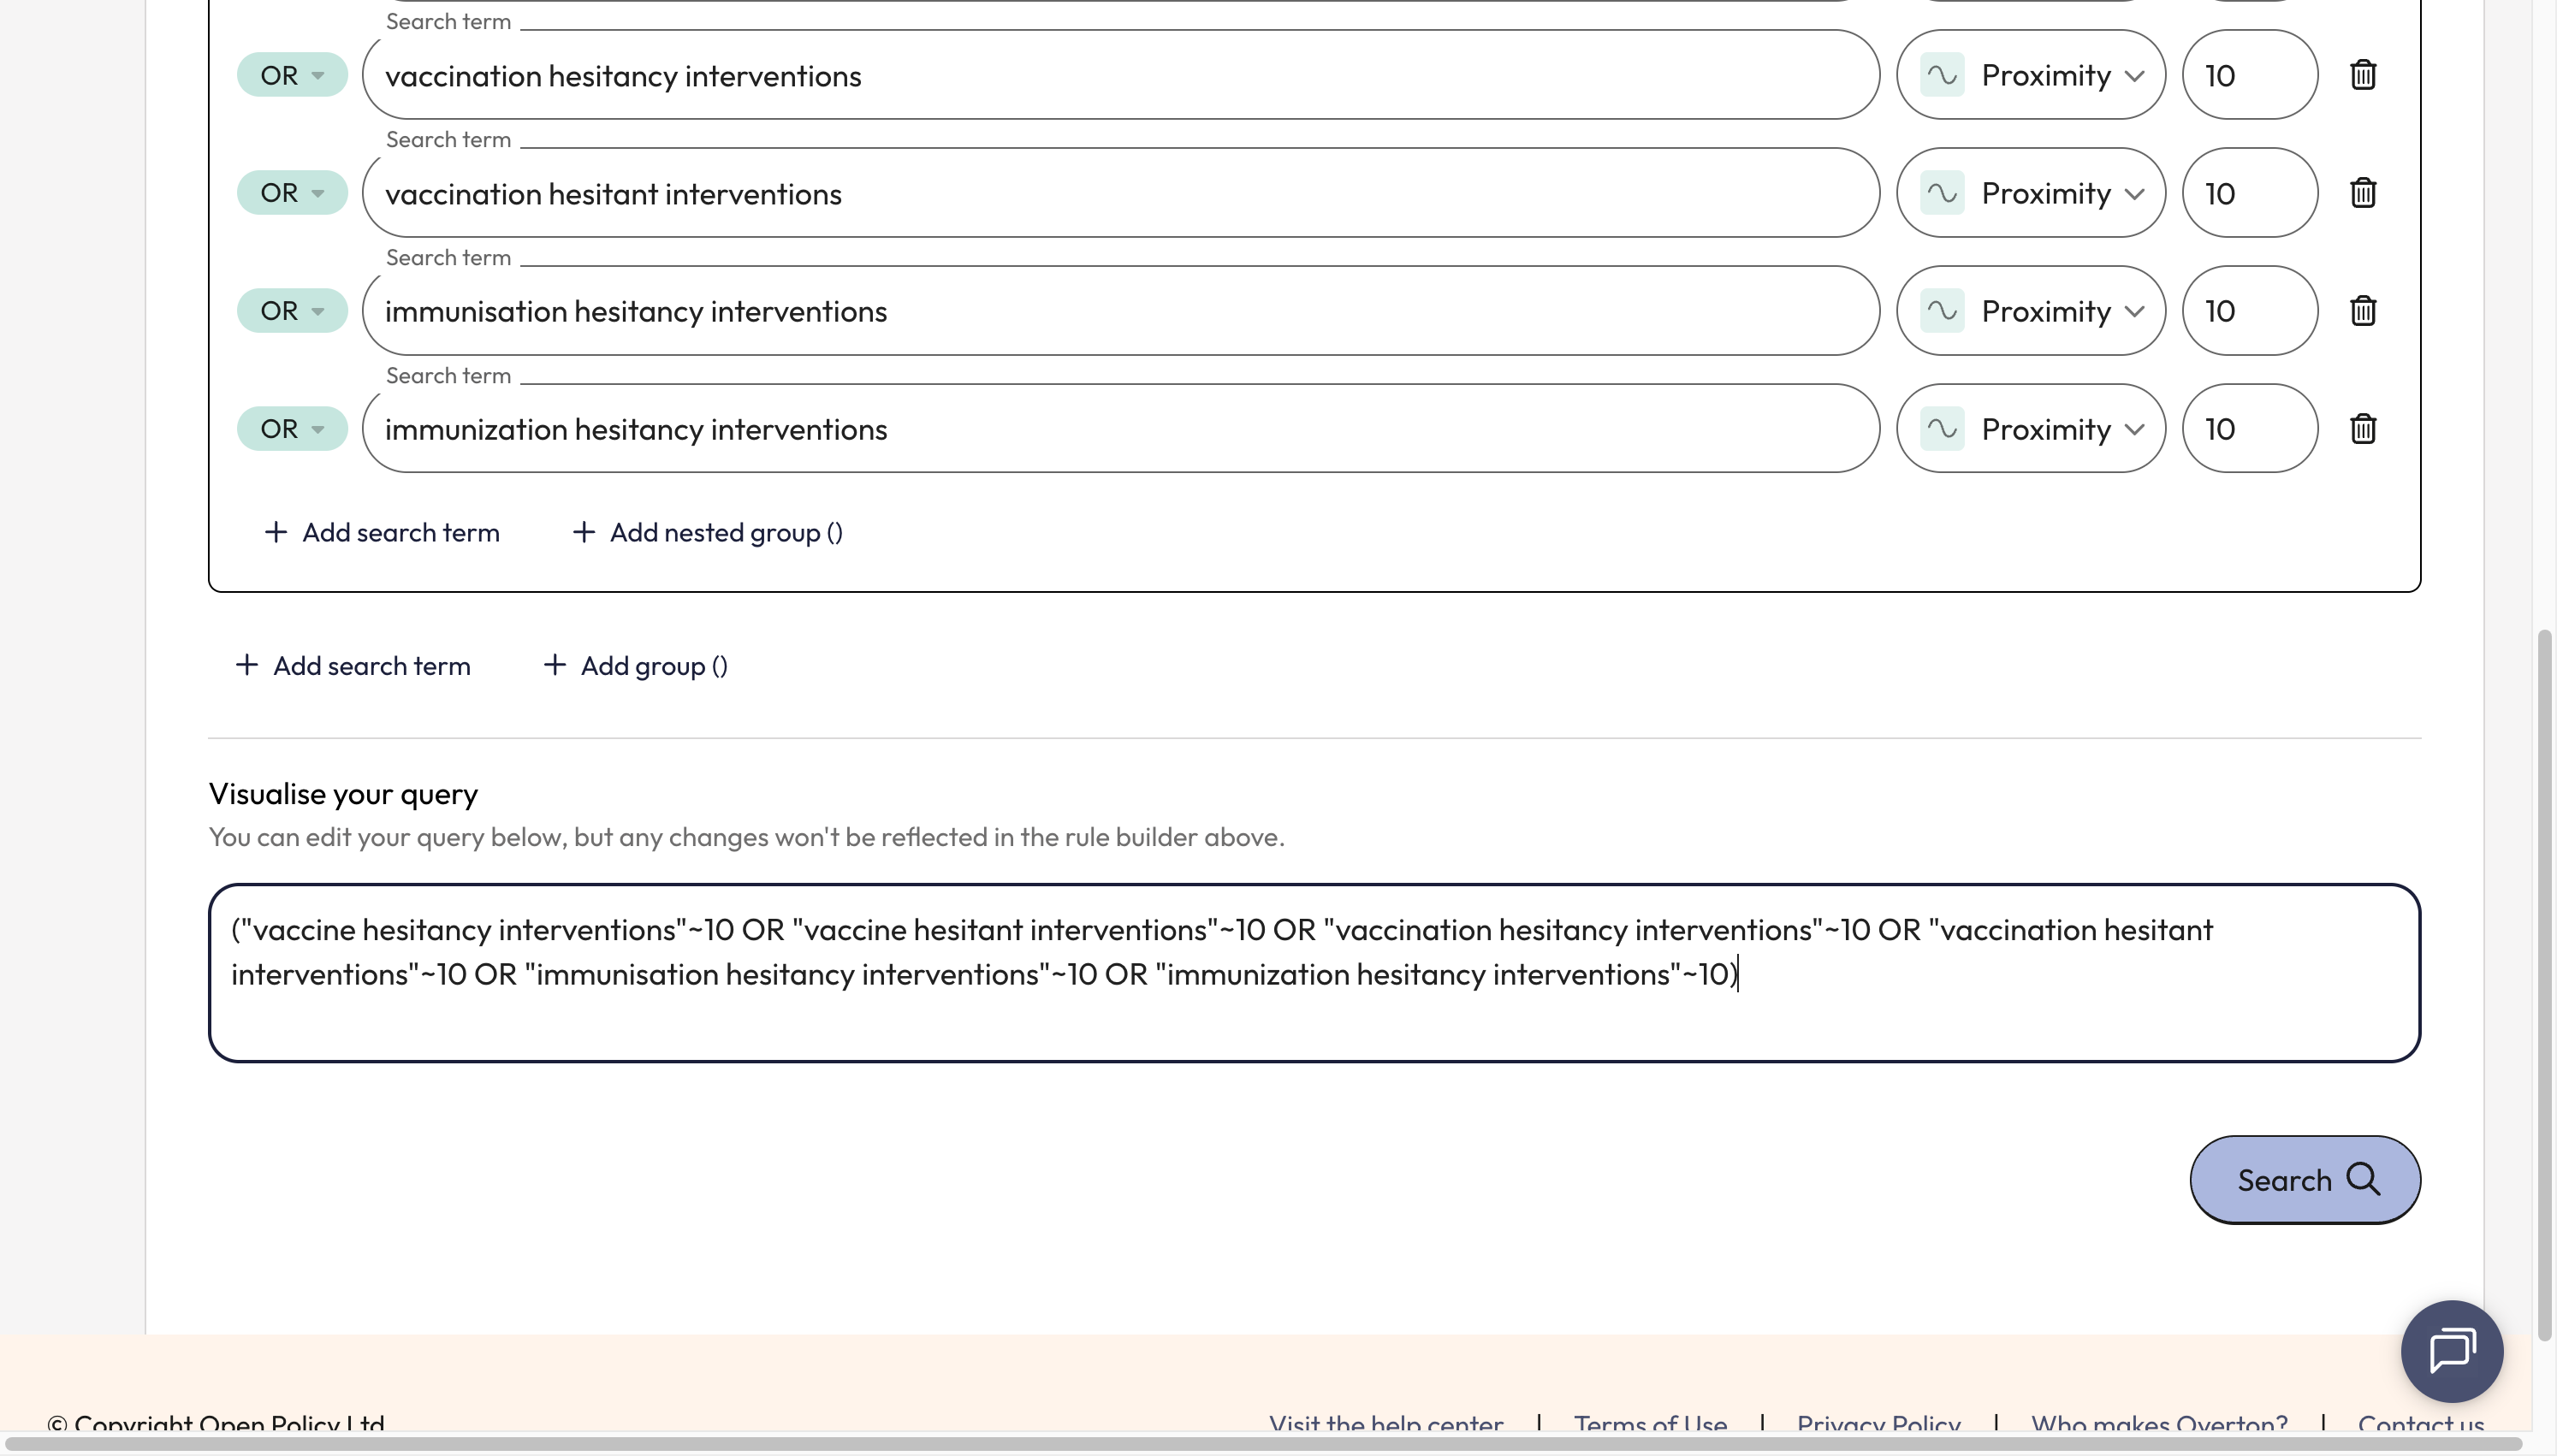Edit the vaccination hesitancy interventions search term

pyautogui.click(x=1121, y=75)
